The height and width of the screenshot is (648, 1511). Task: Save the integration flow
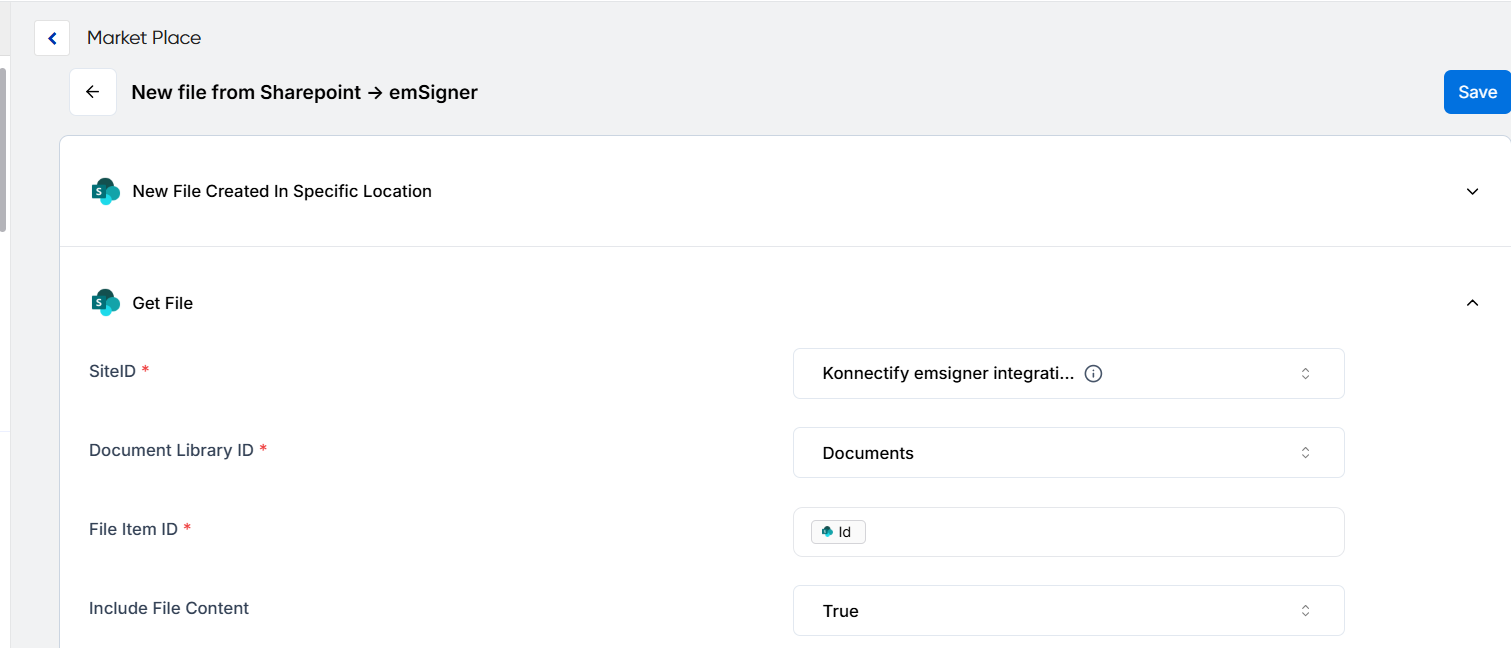pos(1476,92)
